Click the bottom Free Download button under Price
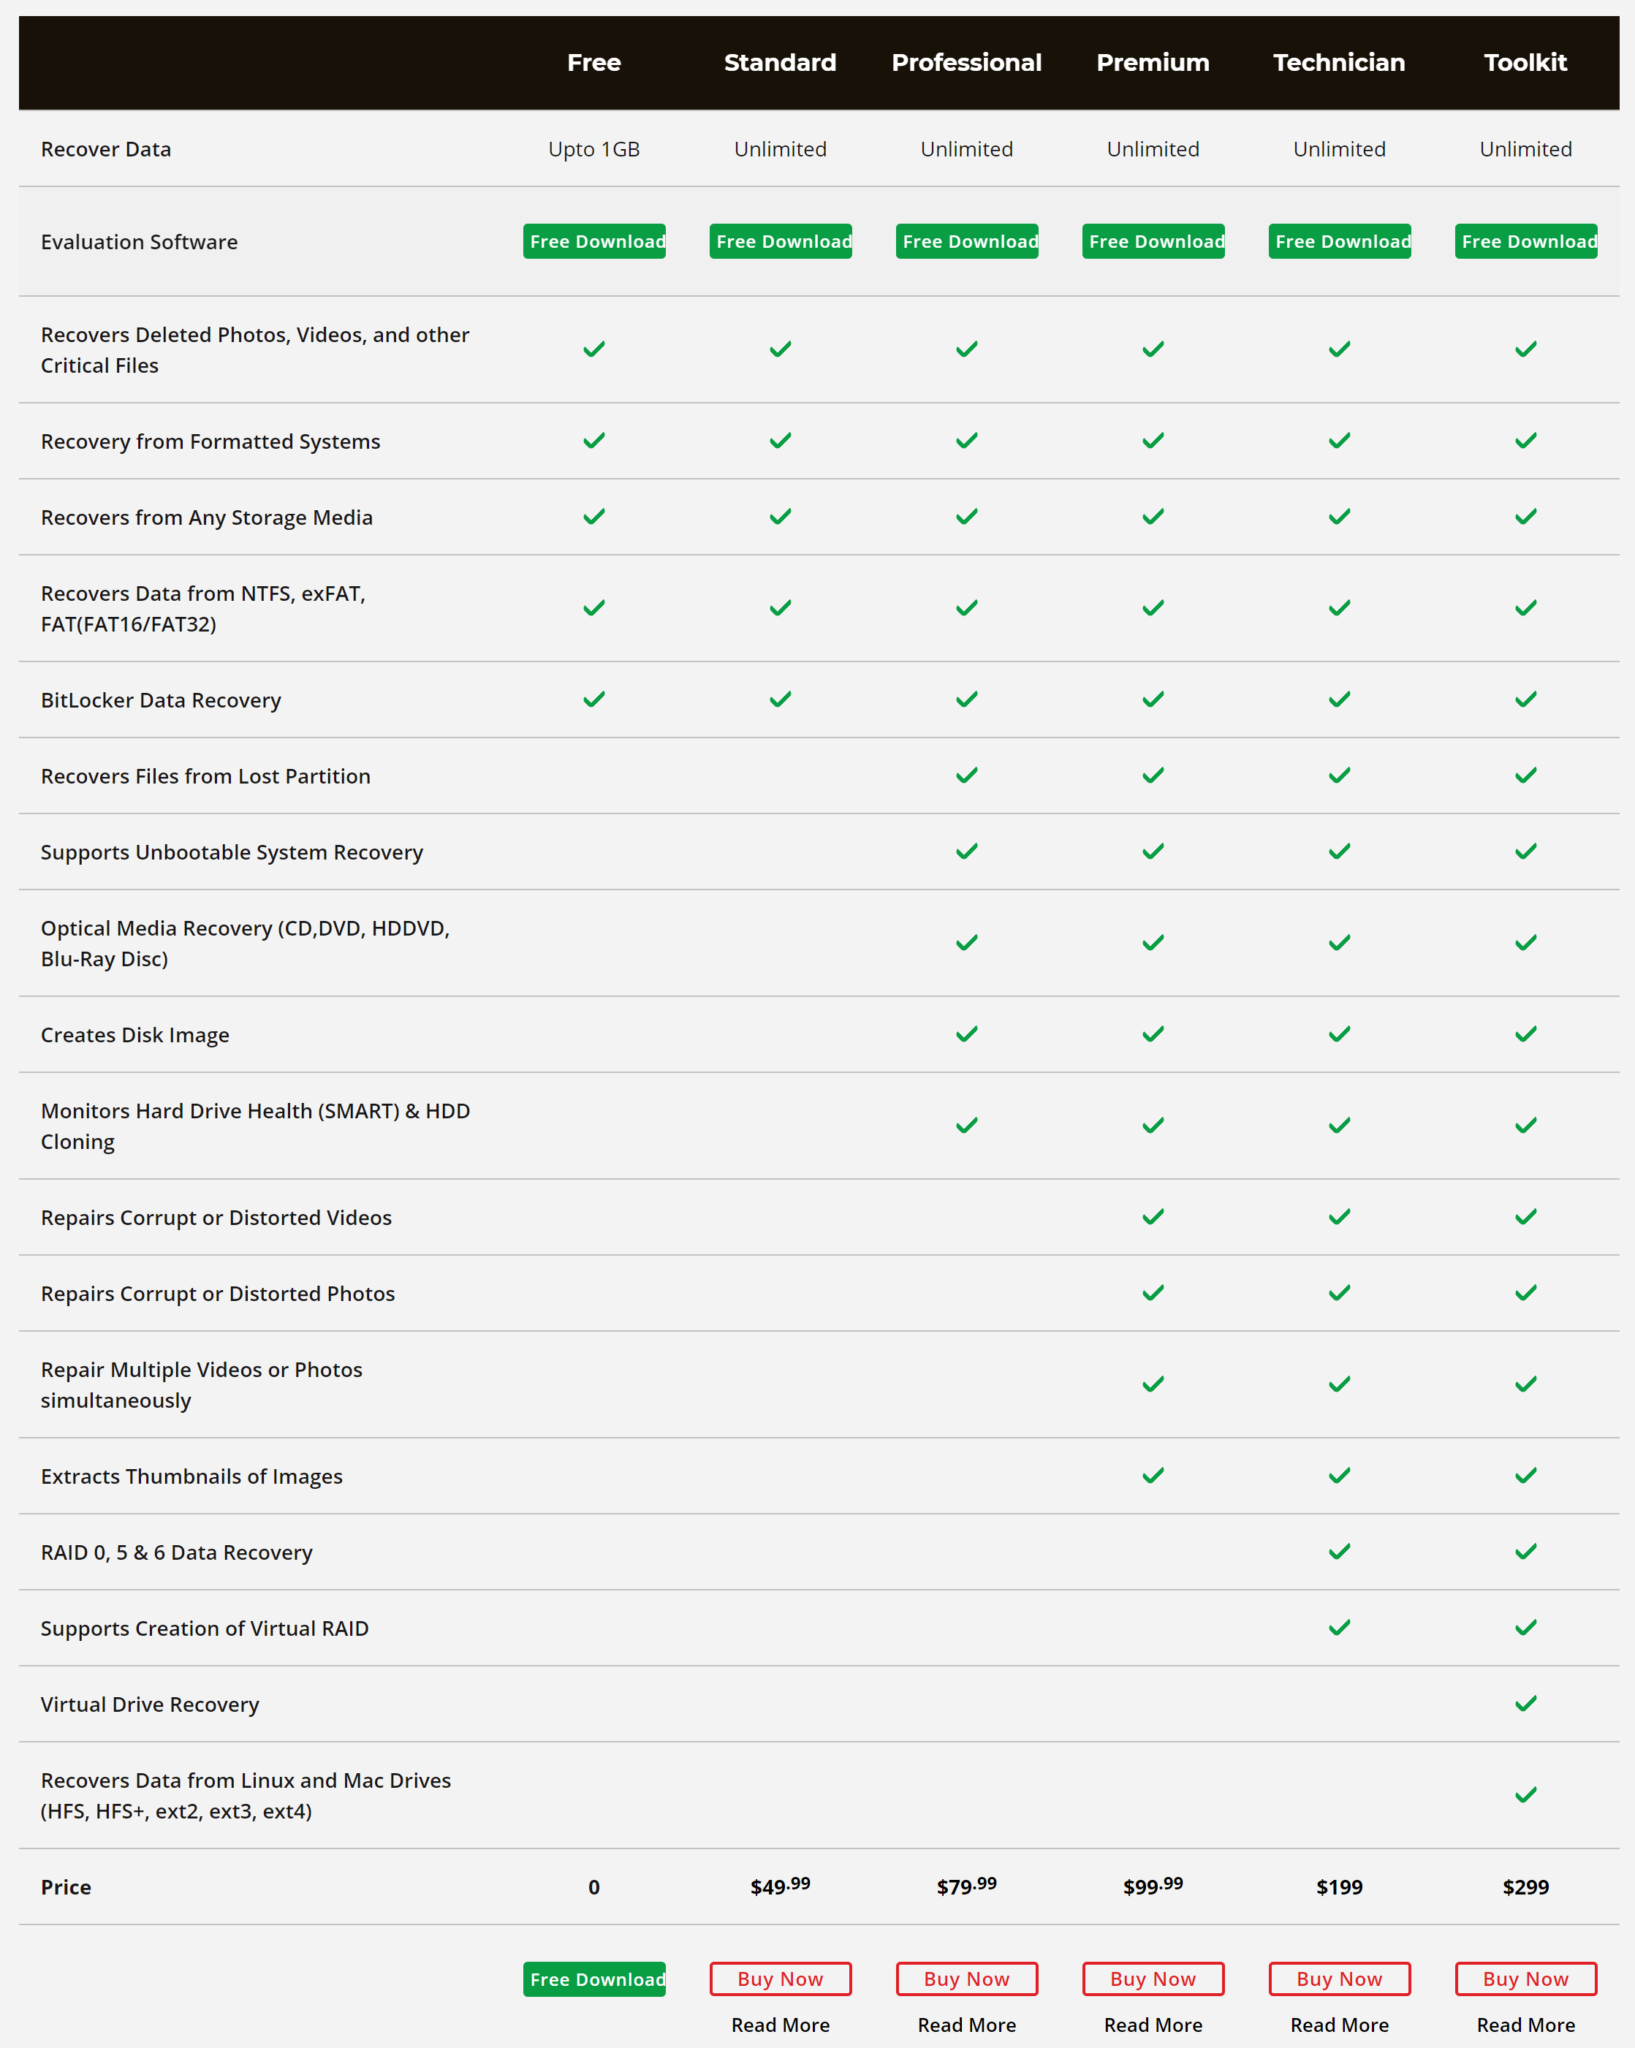Screen dimensions: 1635x2048 tap(594, 1979)
